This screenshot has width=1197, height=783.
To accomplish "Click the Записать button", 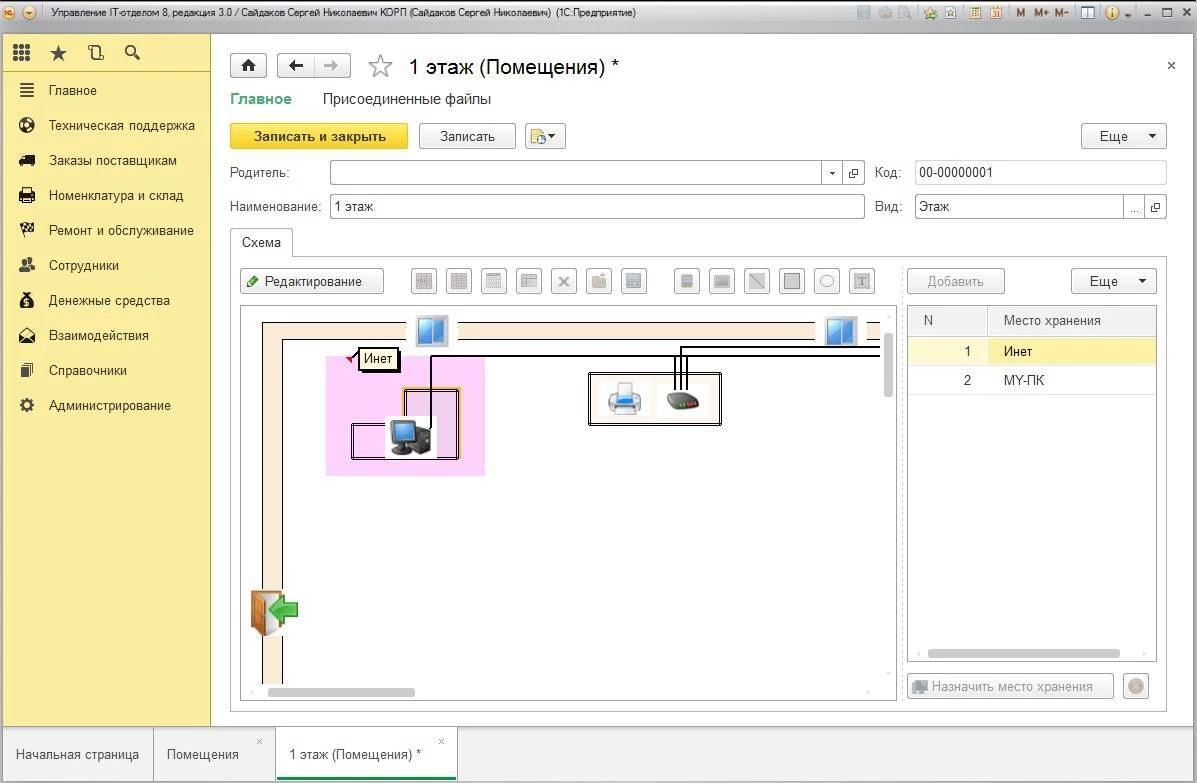I will coord(467,137).
